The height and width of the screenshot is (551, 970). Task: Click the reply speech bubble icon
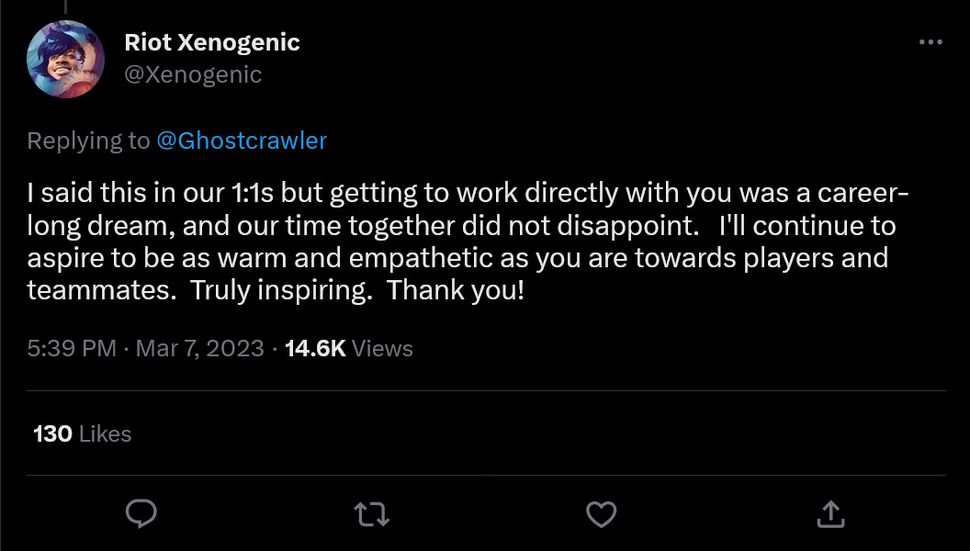coord(142,514)
